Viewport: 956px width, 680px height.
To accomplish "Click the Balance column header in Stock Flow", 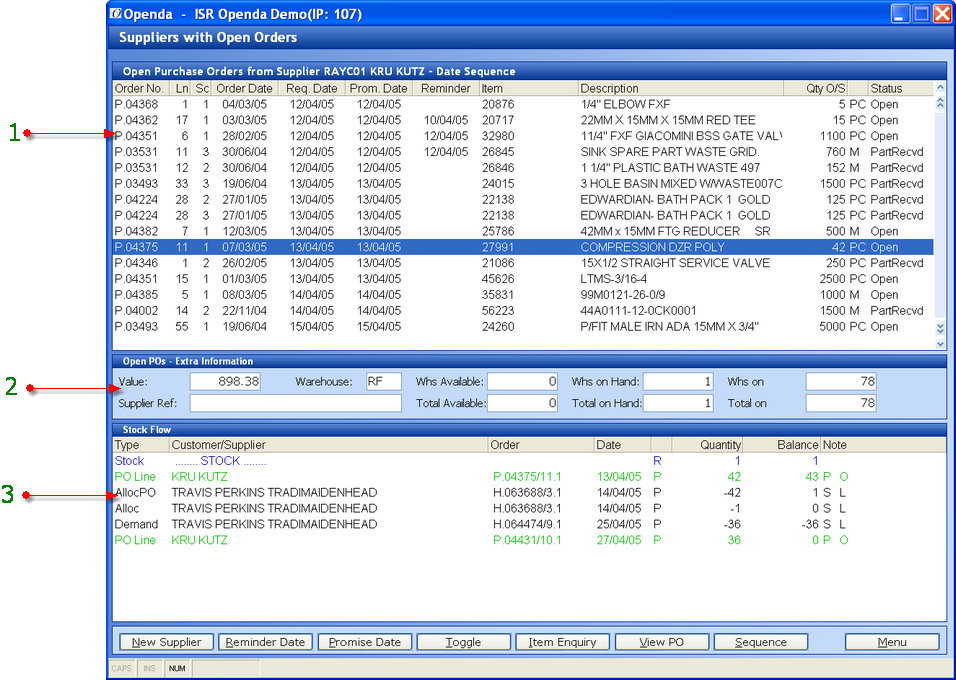I will (x=782, y=445).
